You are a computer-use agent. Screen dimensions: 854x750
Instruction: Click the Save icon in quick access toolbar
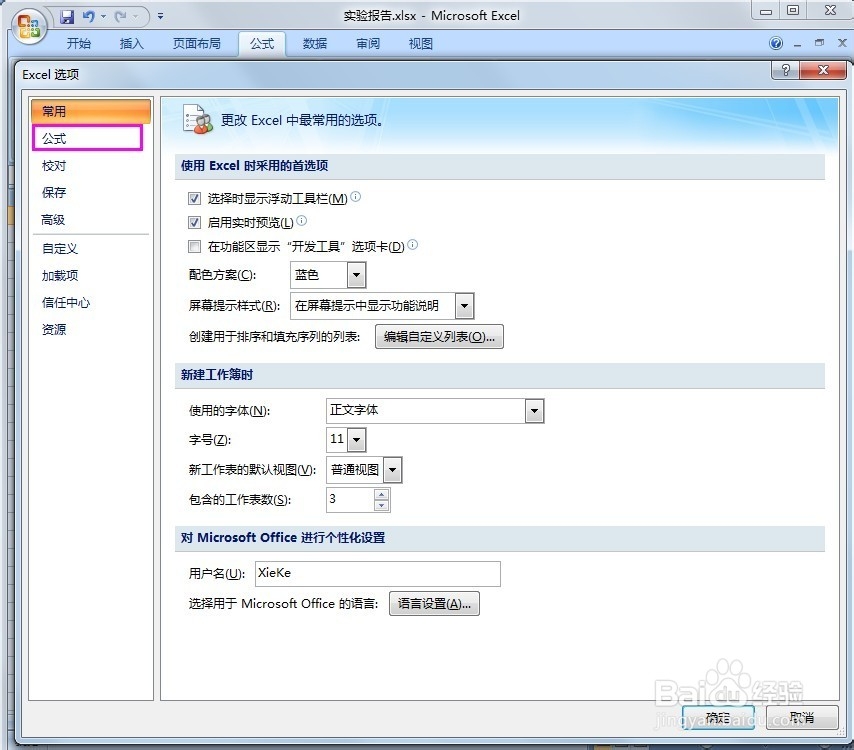click(x=67, y=17)
